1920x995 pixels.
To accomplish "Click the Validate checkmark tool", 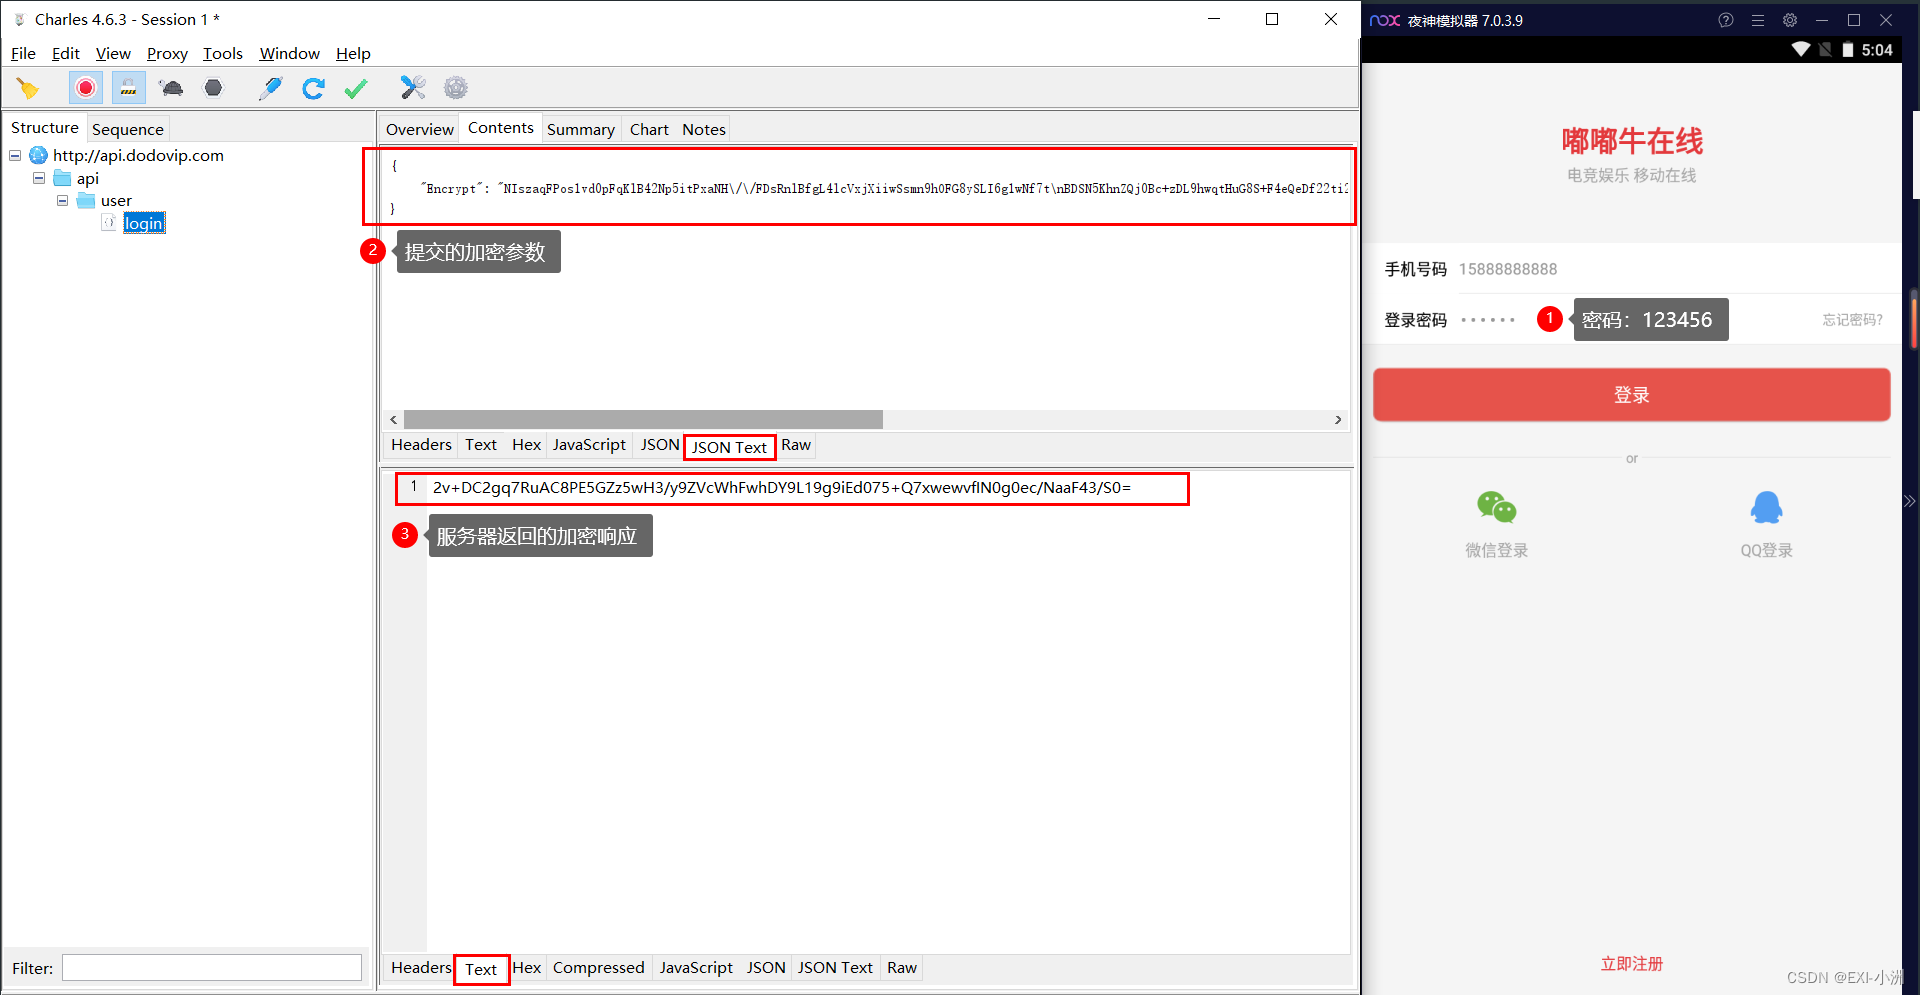I will pos(355,88).
